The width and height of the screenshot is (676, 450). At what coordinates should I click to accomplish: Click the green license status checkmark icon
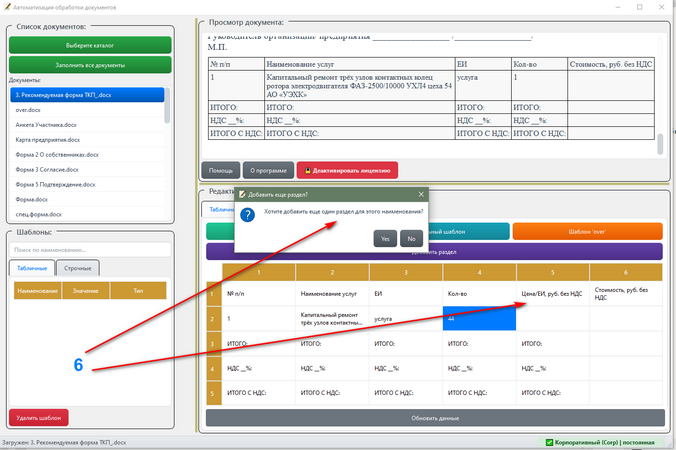tap(549, 442)
